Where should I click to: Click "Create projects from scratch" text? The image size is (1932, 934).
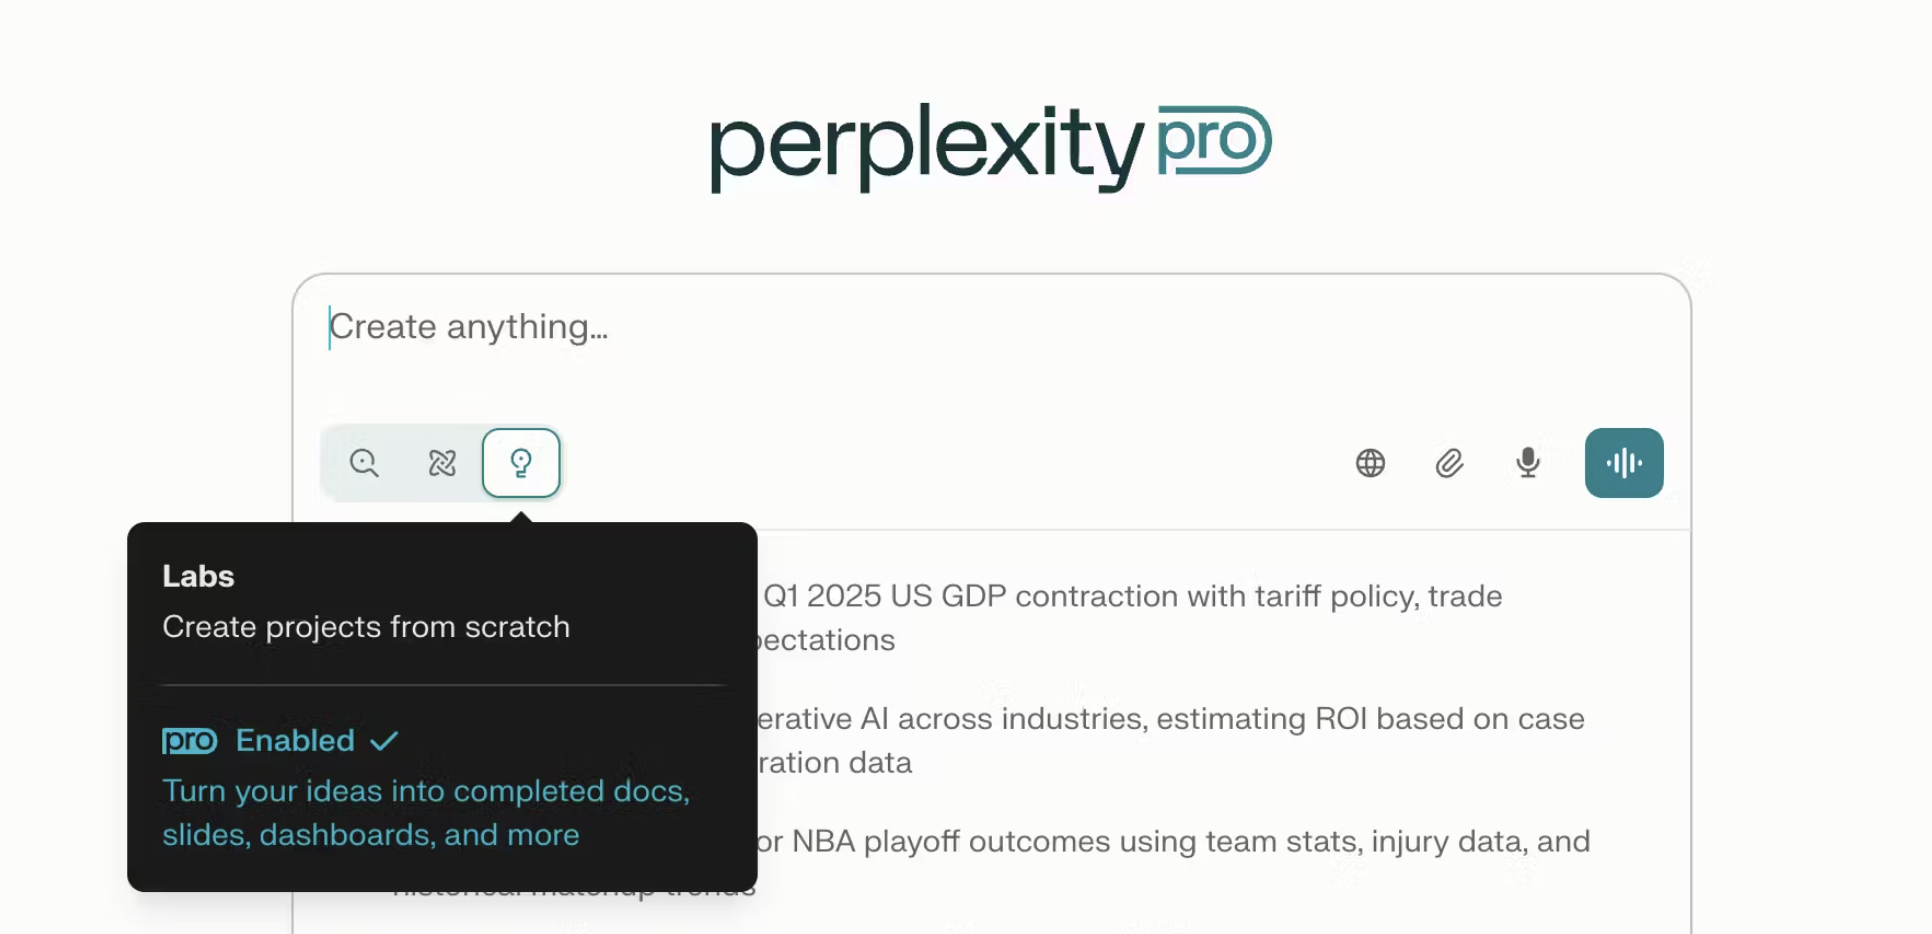point(366,627)
